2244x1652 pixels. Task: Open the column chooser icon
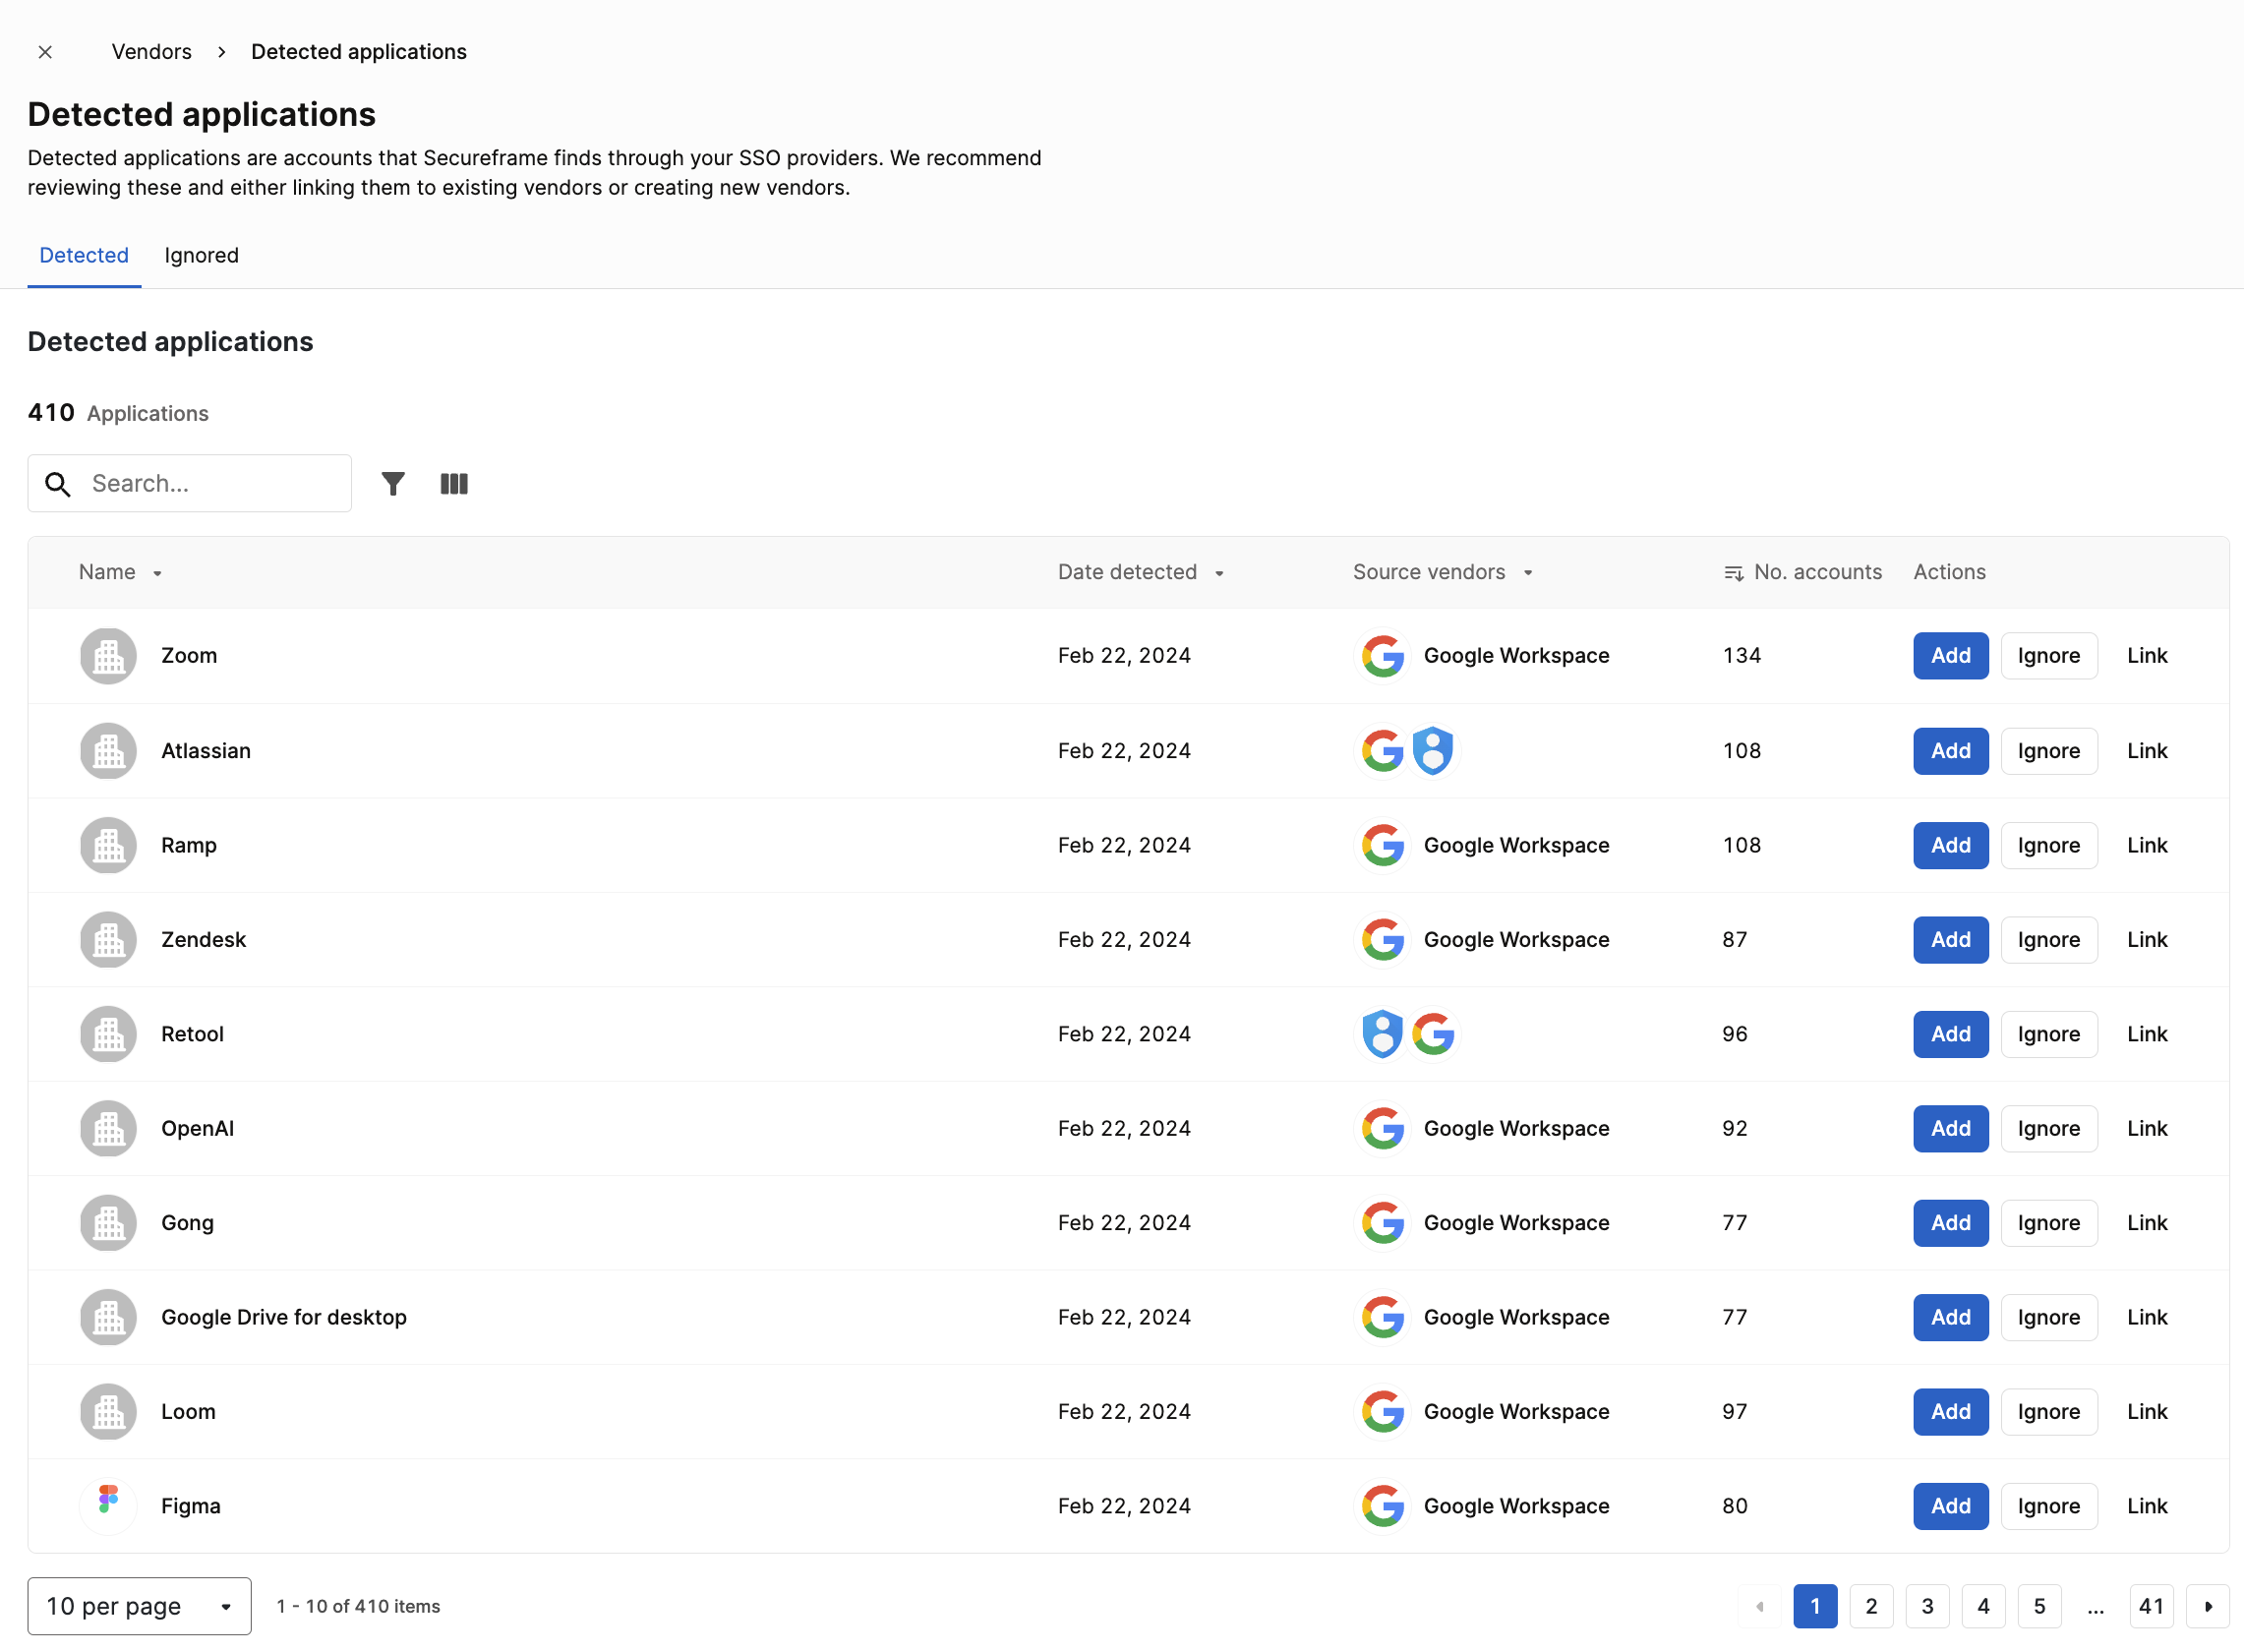point(454,484)
